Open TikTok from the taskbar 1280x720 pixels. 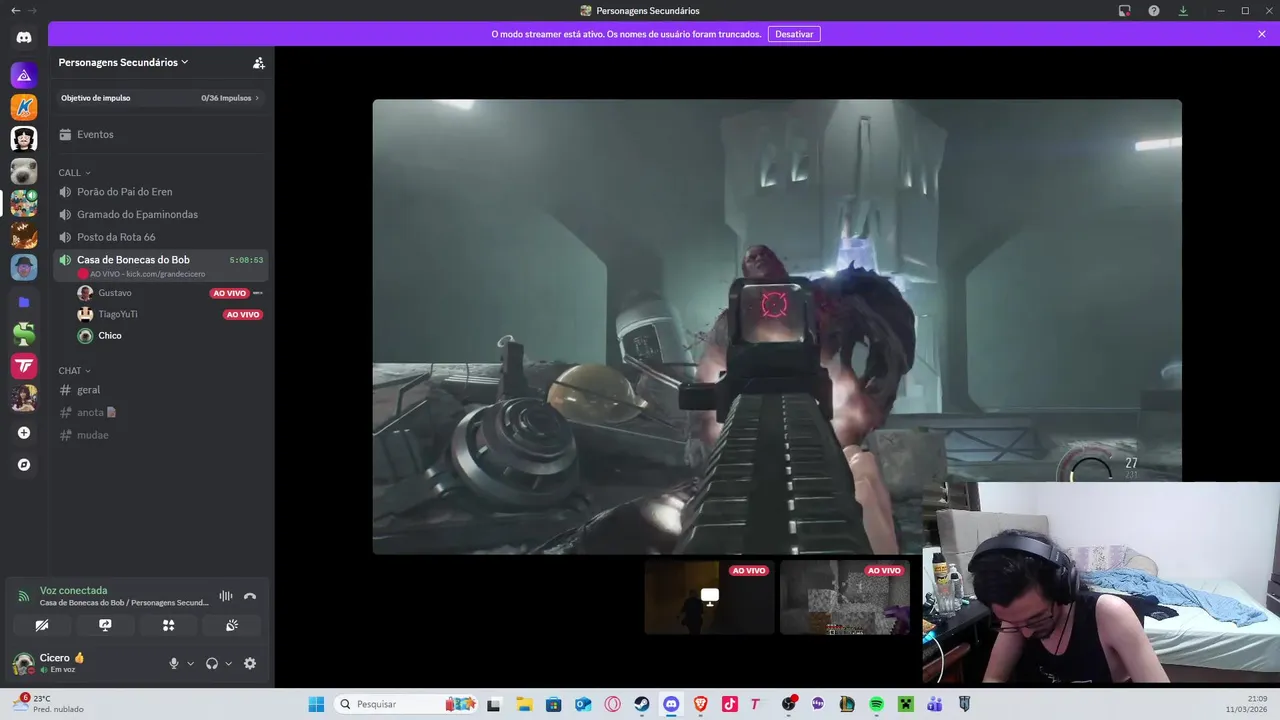tap(730, 704)
